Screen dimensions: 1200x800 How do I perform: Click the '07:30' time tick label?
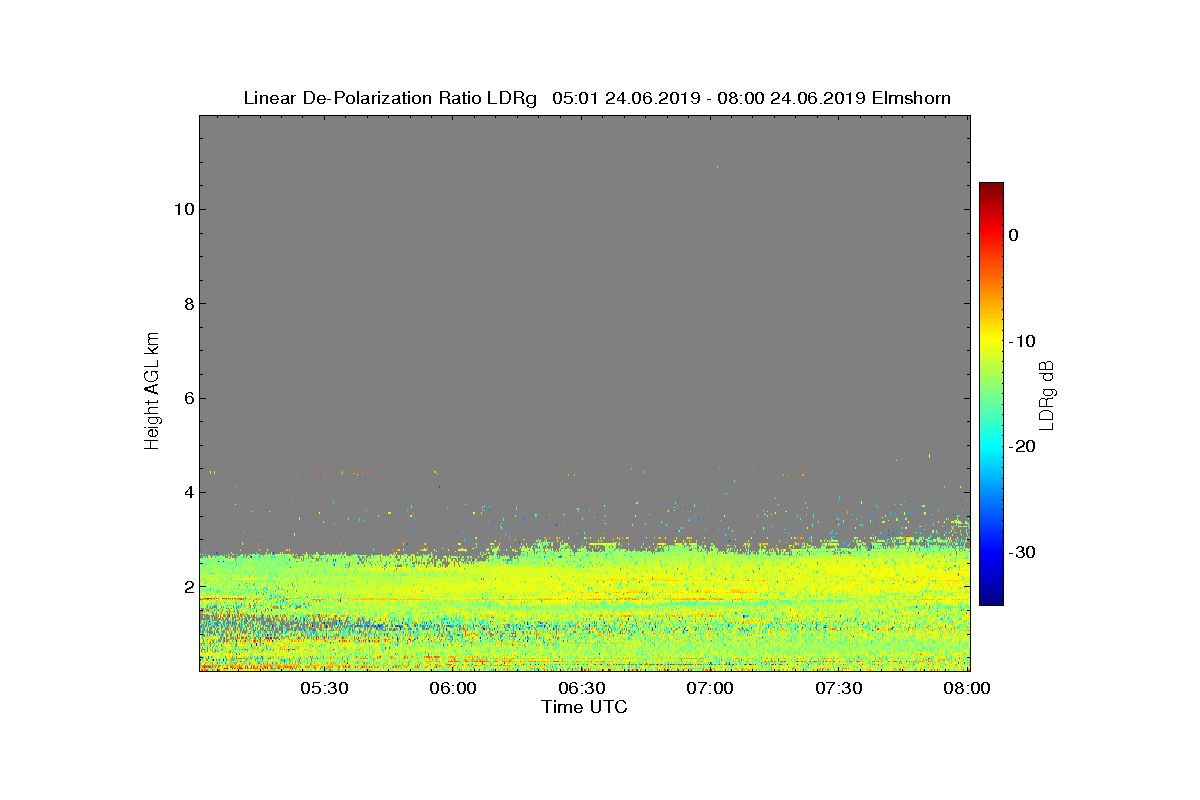click(x=840, y=688)
